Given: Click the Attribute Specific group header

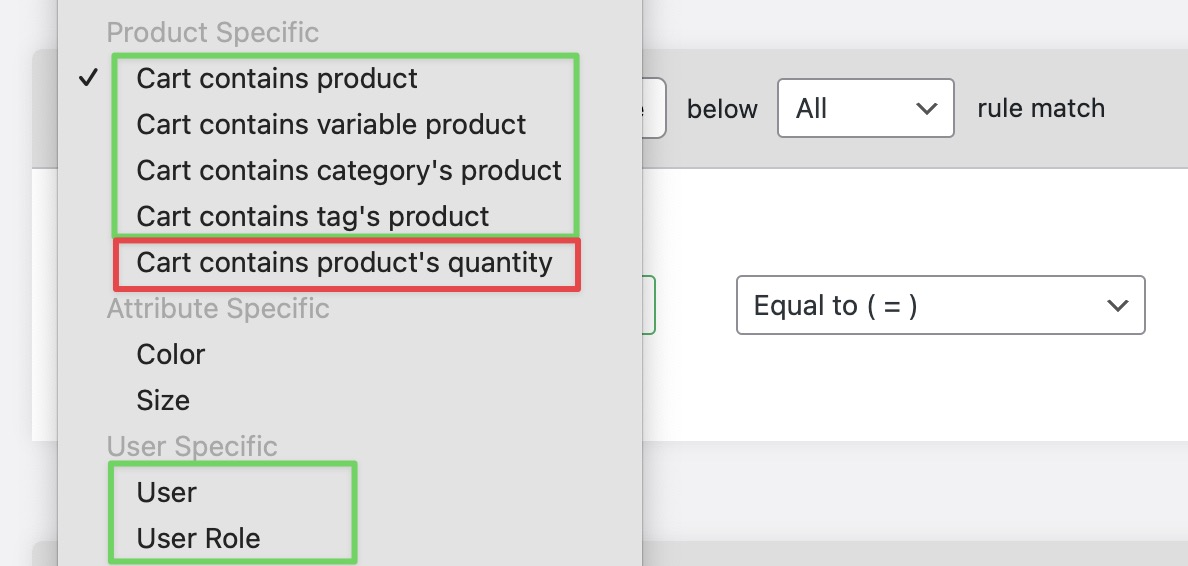Looking at the screenshot, I should 218,309.
